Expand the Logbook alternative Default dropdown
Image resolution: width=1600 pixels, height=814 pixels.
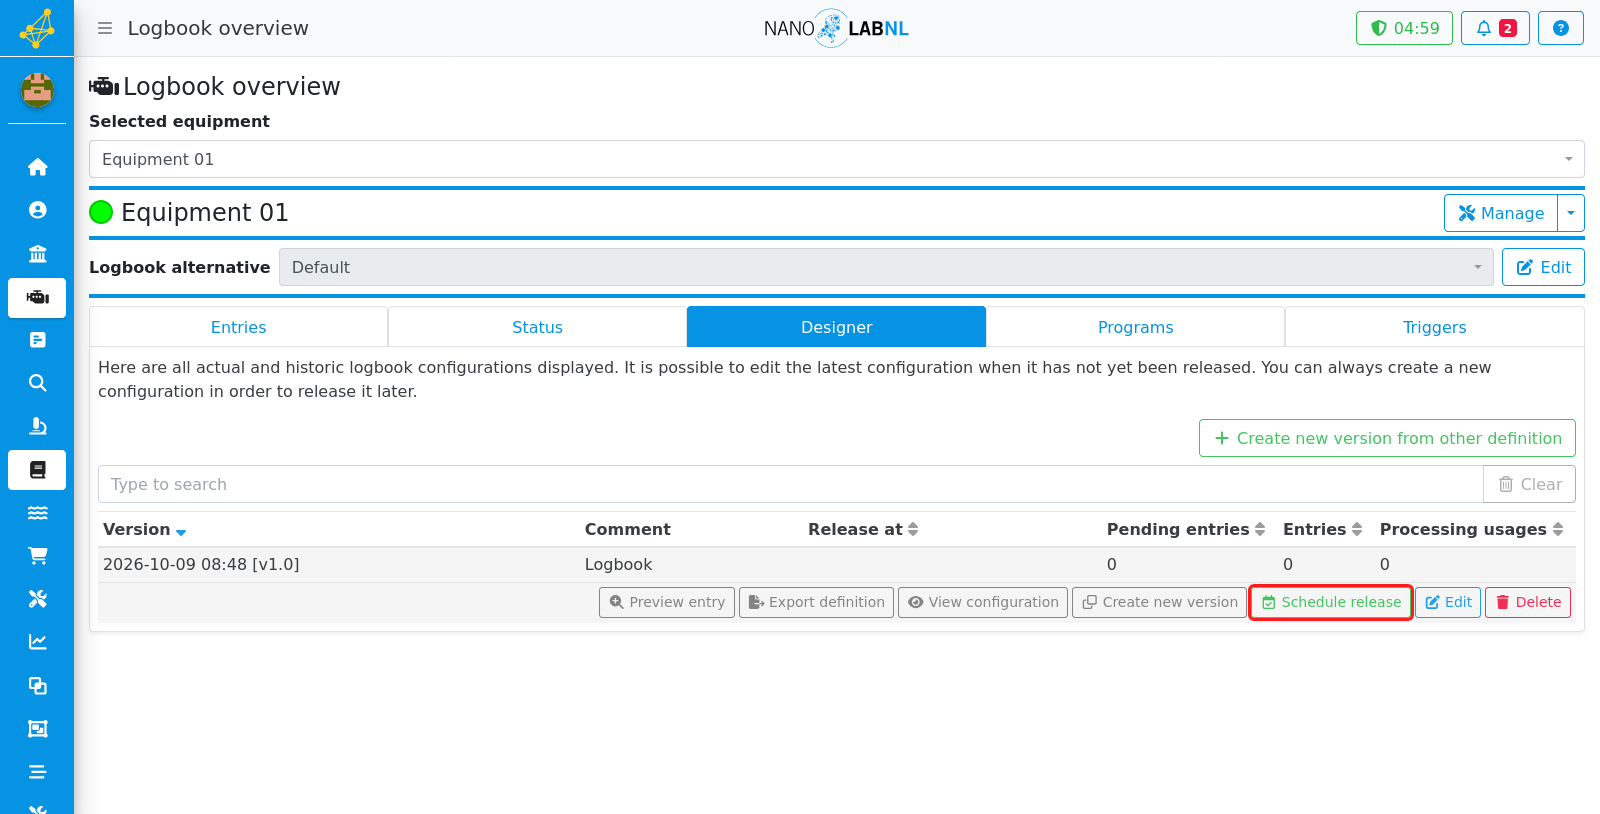point(886,267)
